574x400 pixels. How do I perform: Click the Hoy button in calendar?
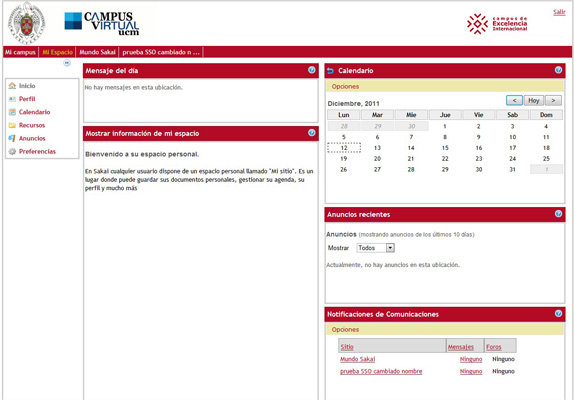534,100
